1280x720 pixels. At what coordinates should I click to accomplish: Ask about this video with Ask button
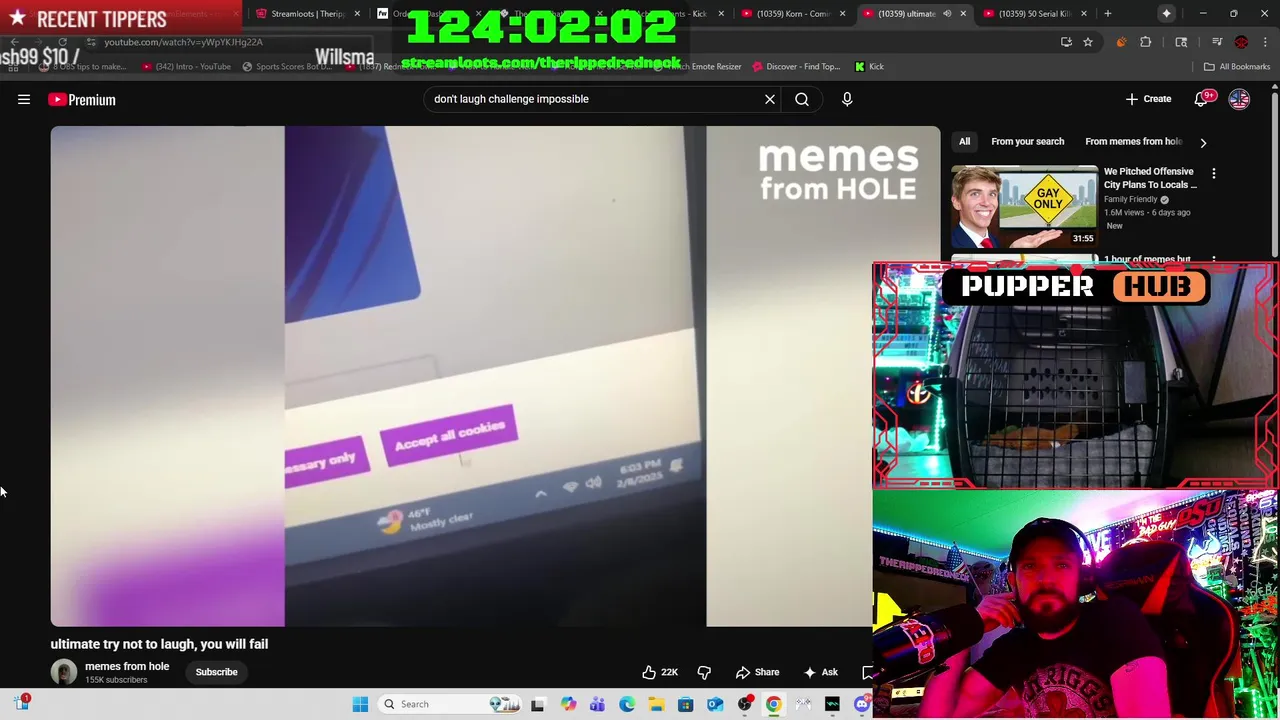(x=820, y=672)
